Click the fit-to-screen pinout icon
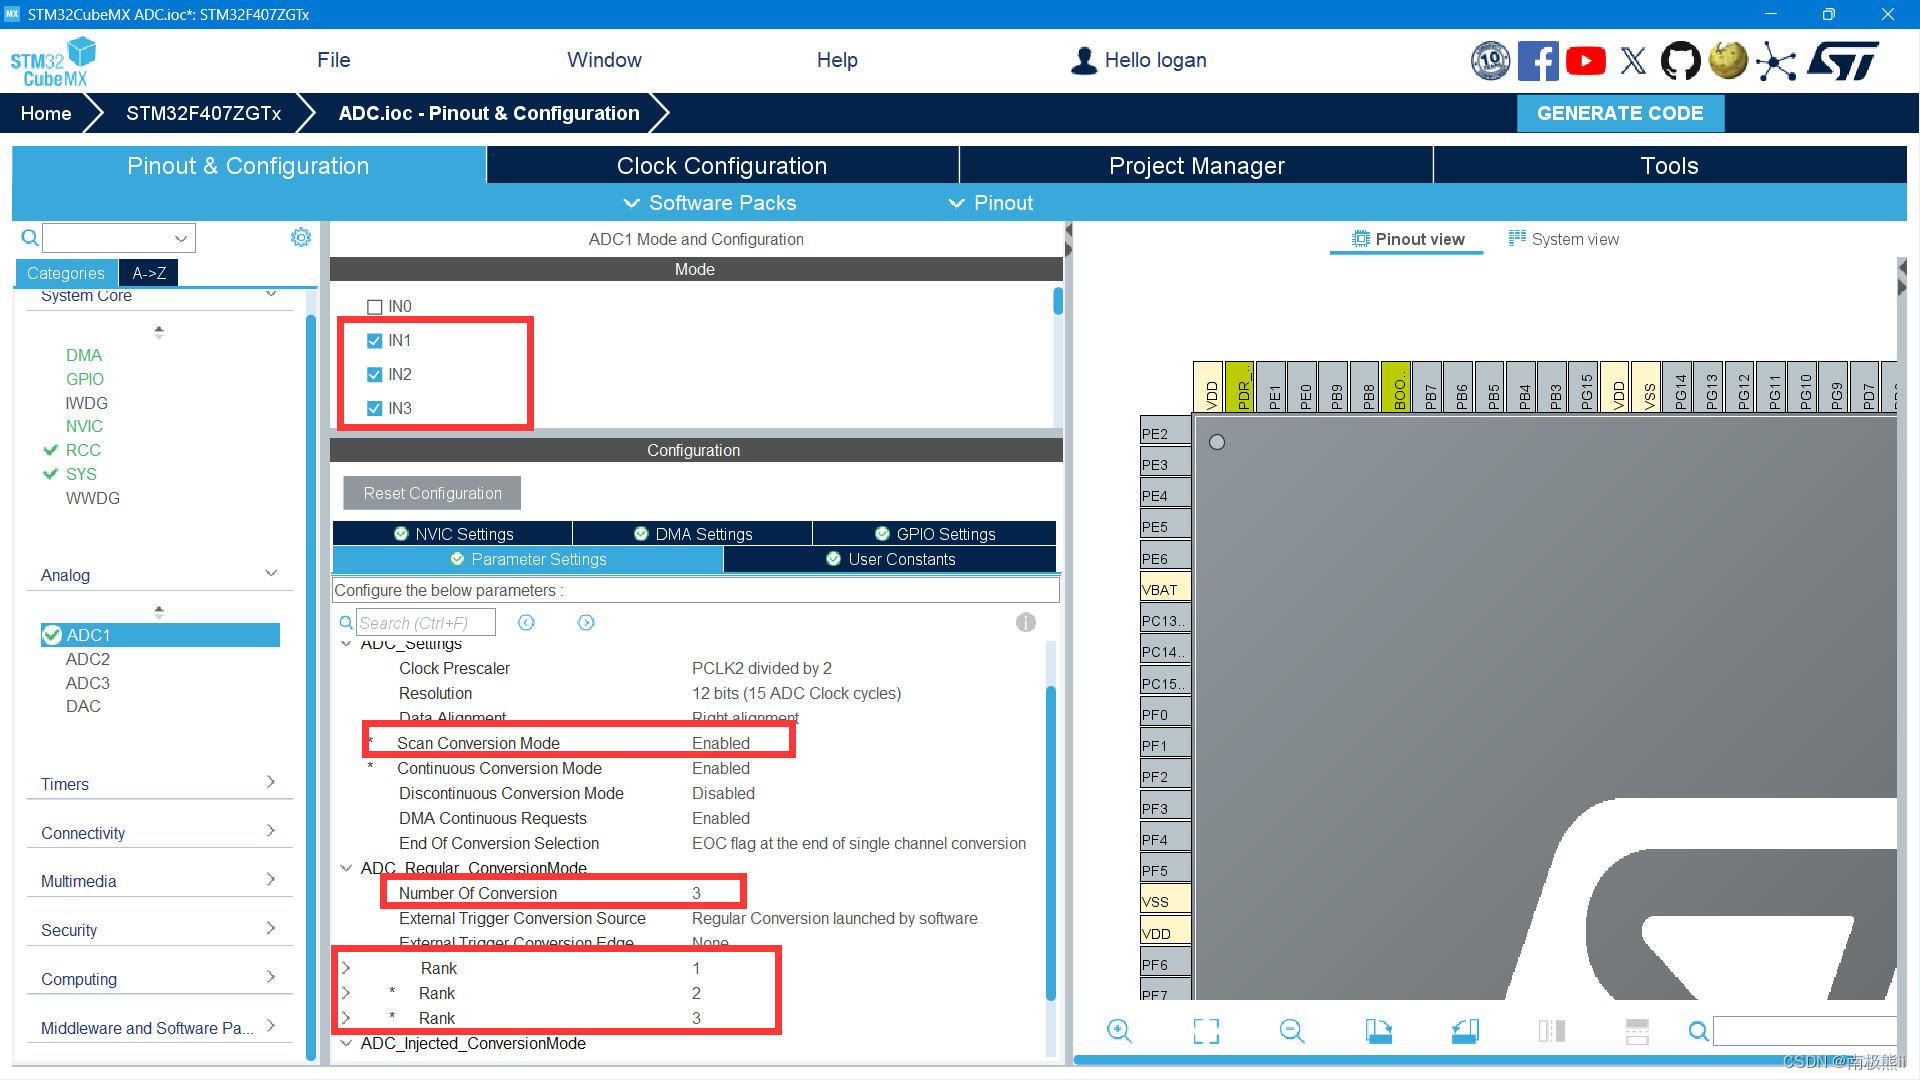This screenshot has height=1080, width=1920. pos(1206,1031)
